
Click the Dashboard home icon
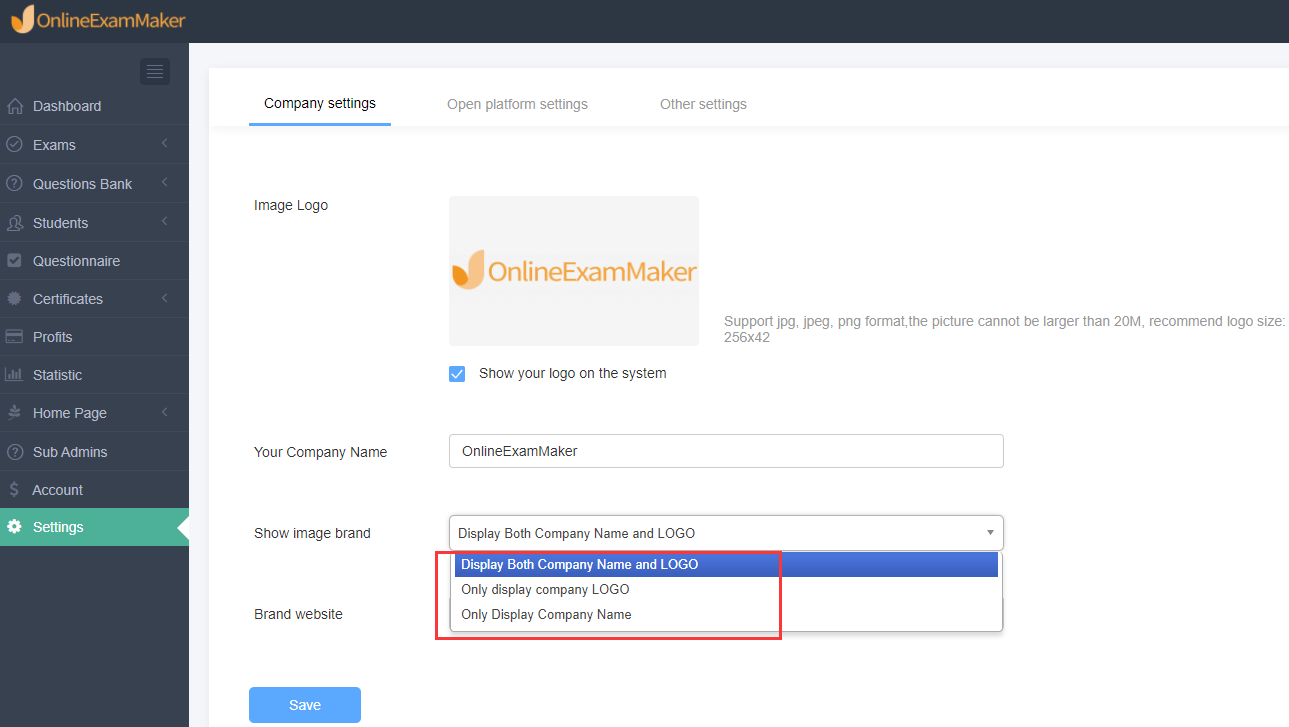click(x=14, y=106)
